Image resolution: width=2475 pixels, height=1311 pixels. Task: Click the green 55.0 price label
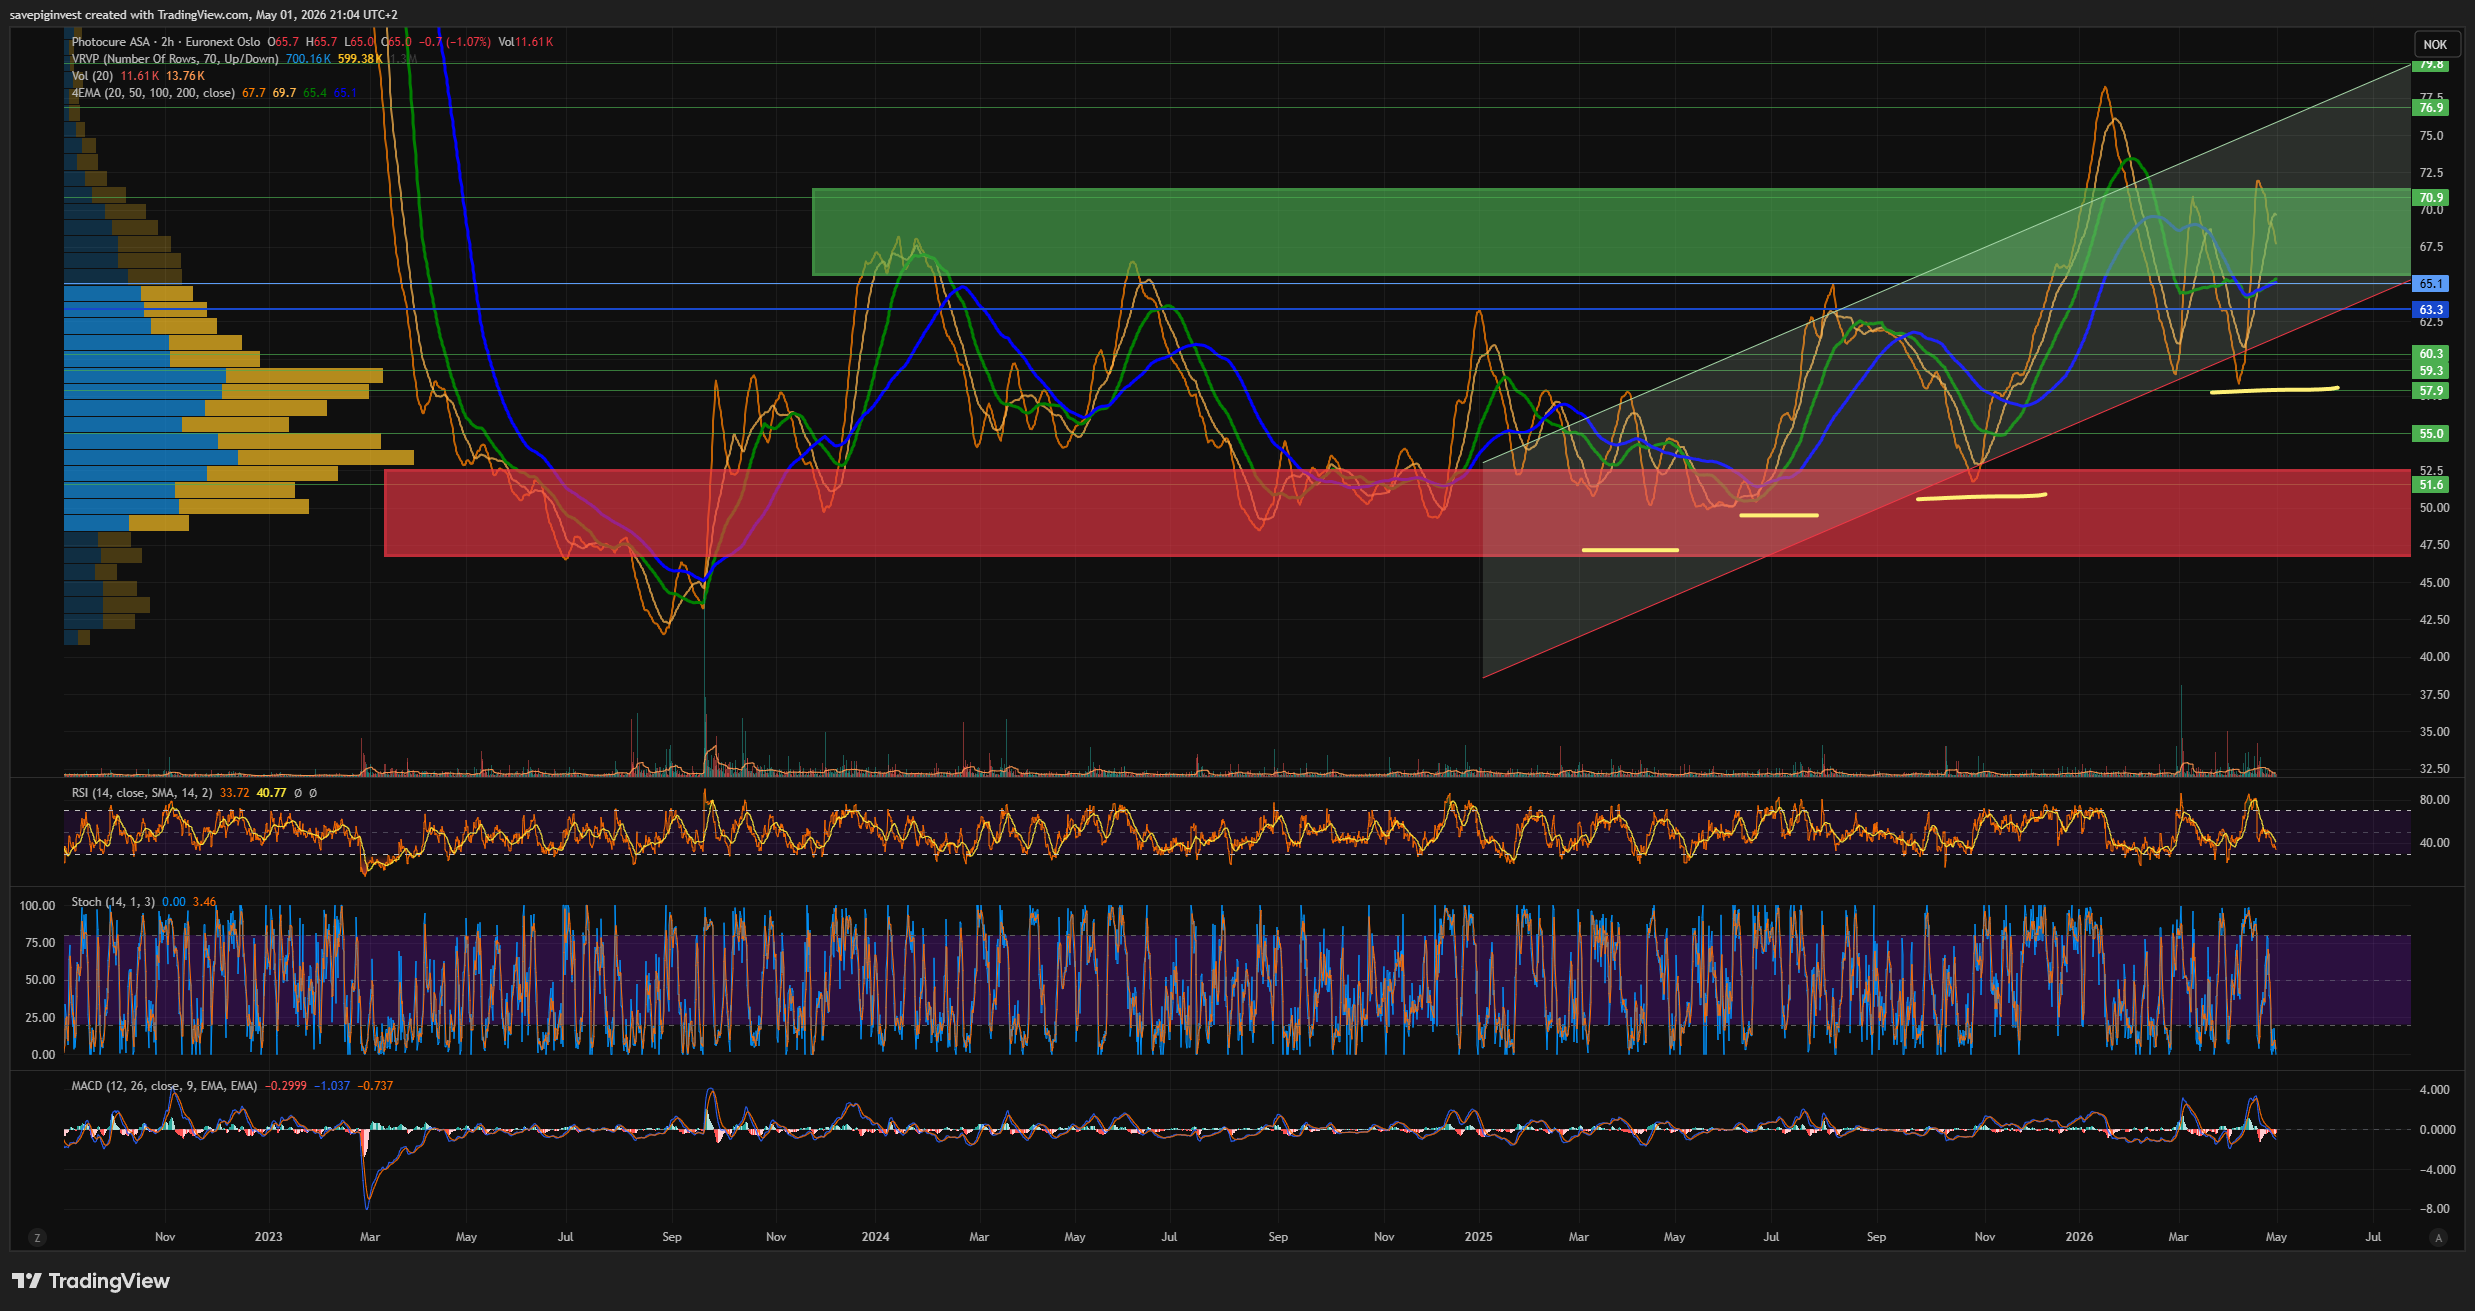tap(2431, 434)
